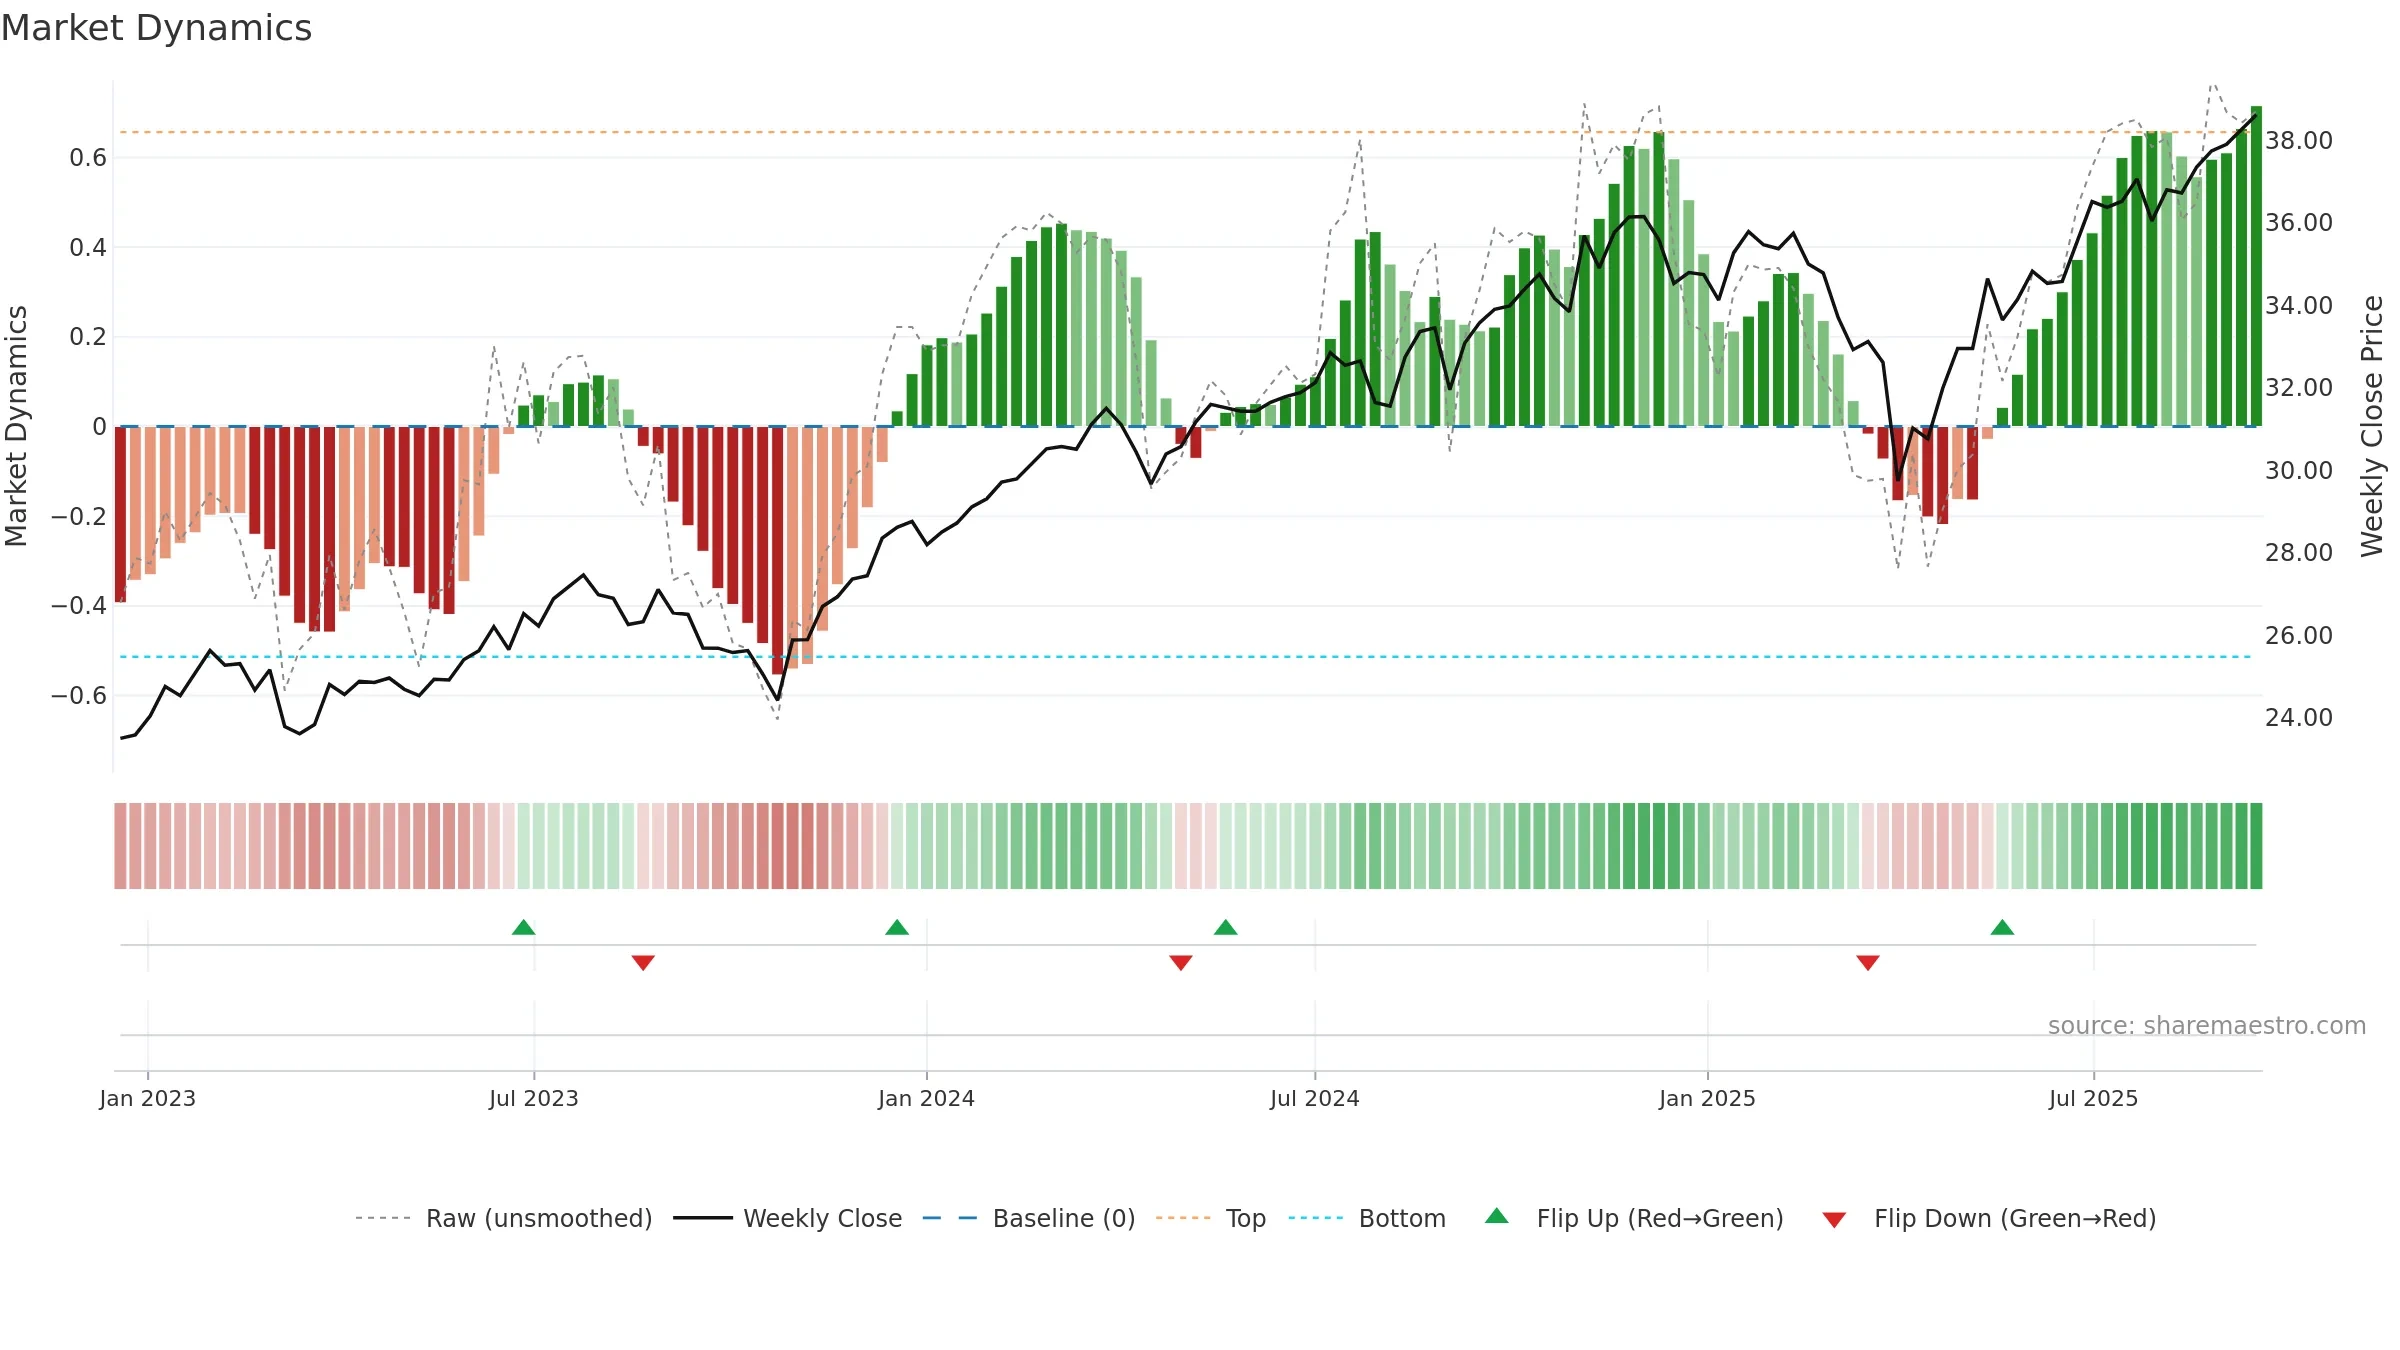Click the −0.6 left axis tick

click(x=79, y=695)
